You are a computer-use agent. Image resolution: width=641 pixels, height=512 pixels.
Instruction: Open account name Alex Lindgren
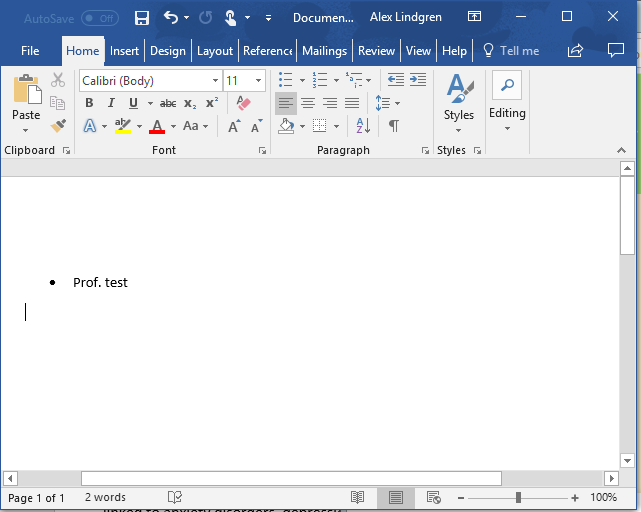406,17
